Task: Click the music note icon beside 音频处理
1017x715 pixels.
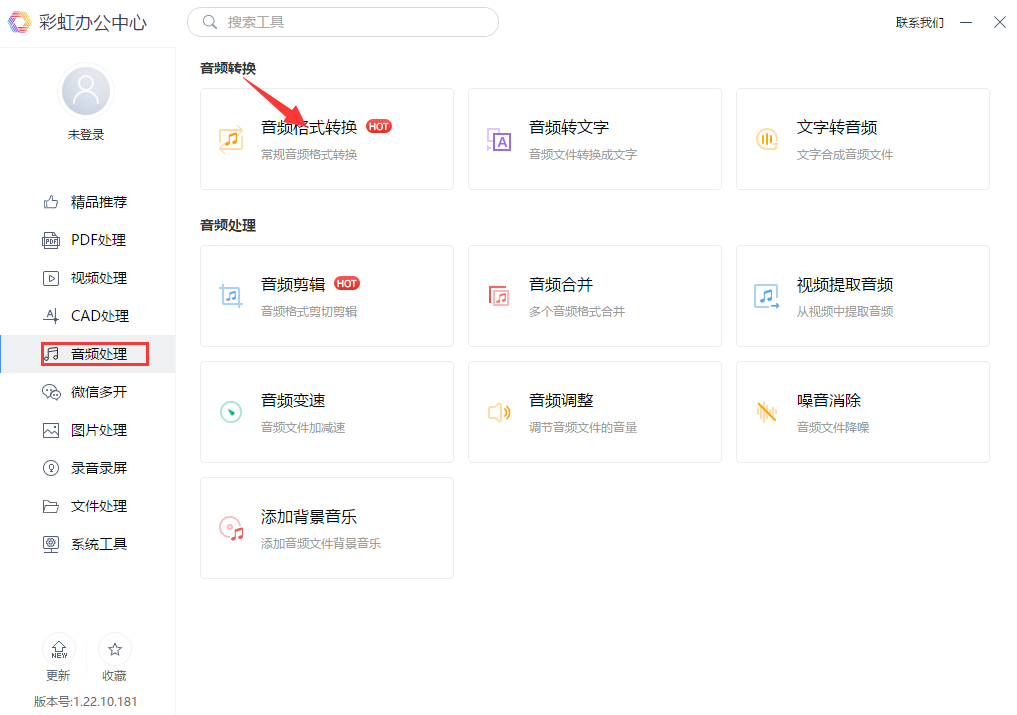Action: point(51,354)
